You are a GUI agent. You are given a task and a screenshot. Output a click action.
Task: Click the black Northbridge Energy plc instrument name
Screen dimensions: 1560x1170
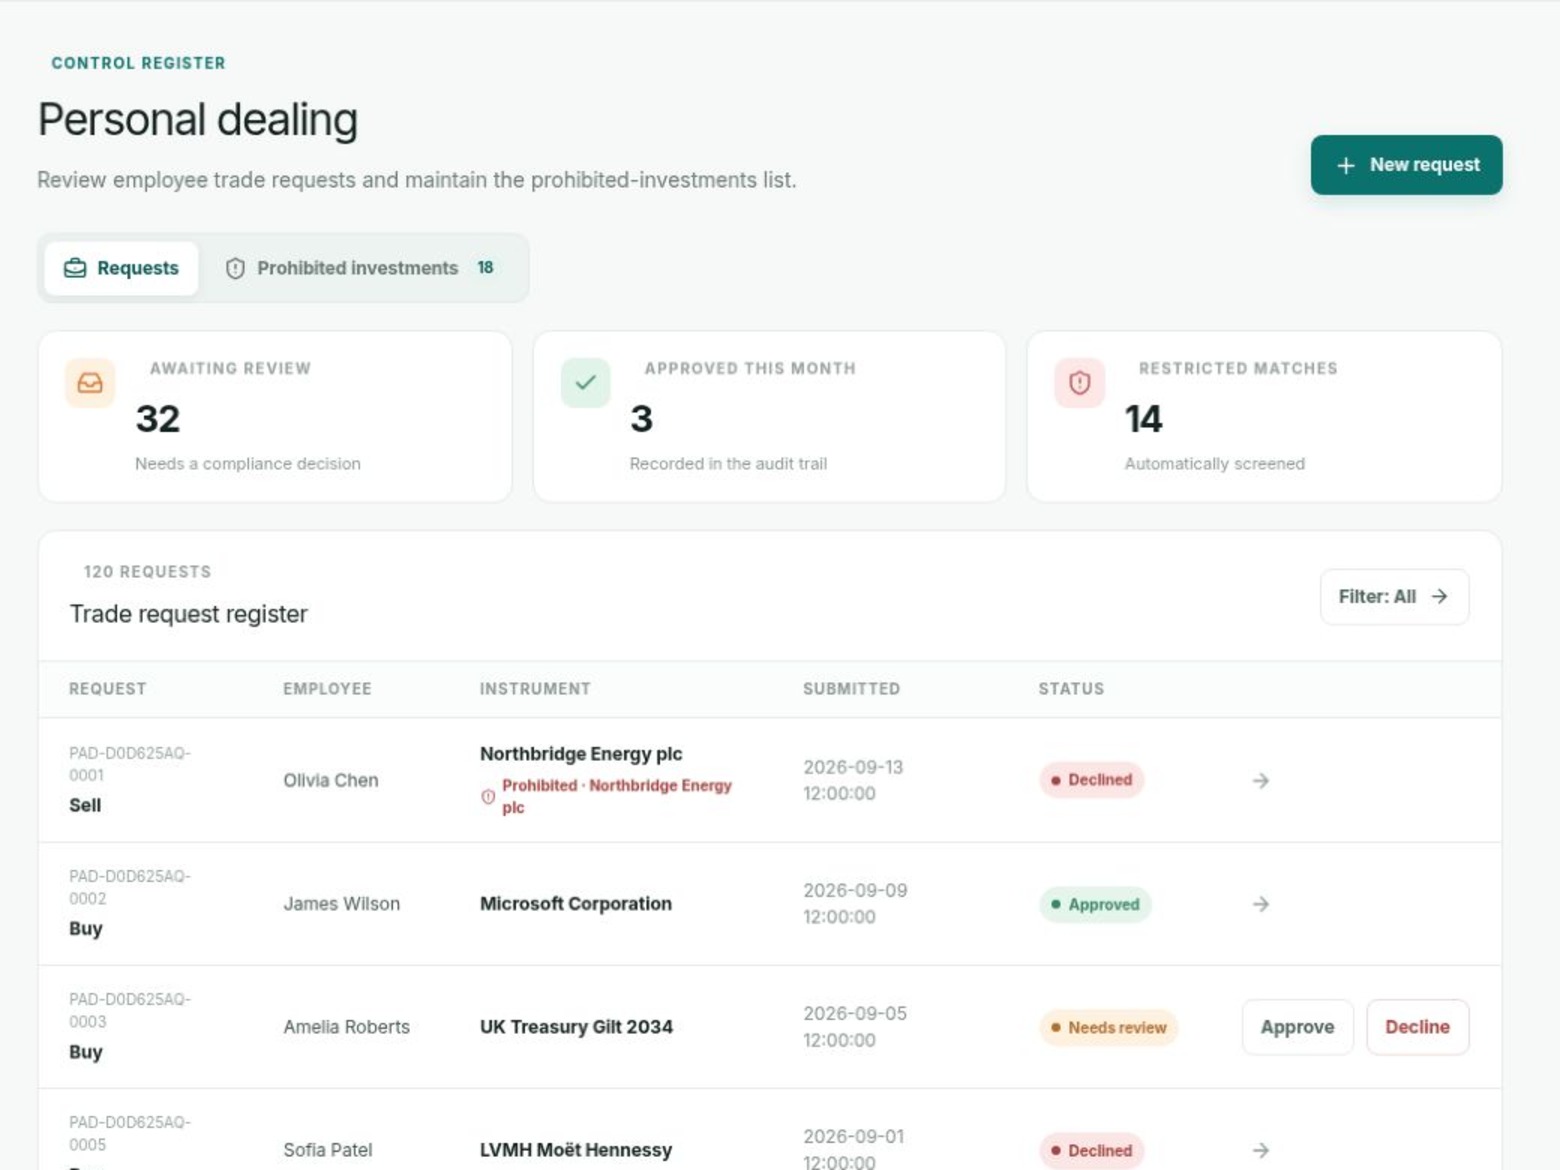click(x=581, y=754)
